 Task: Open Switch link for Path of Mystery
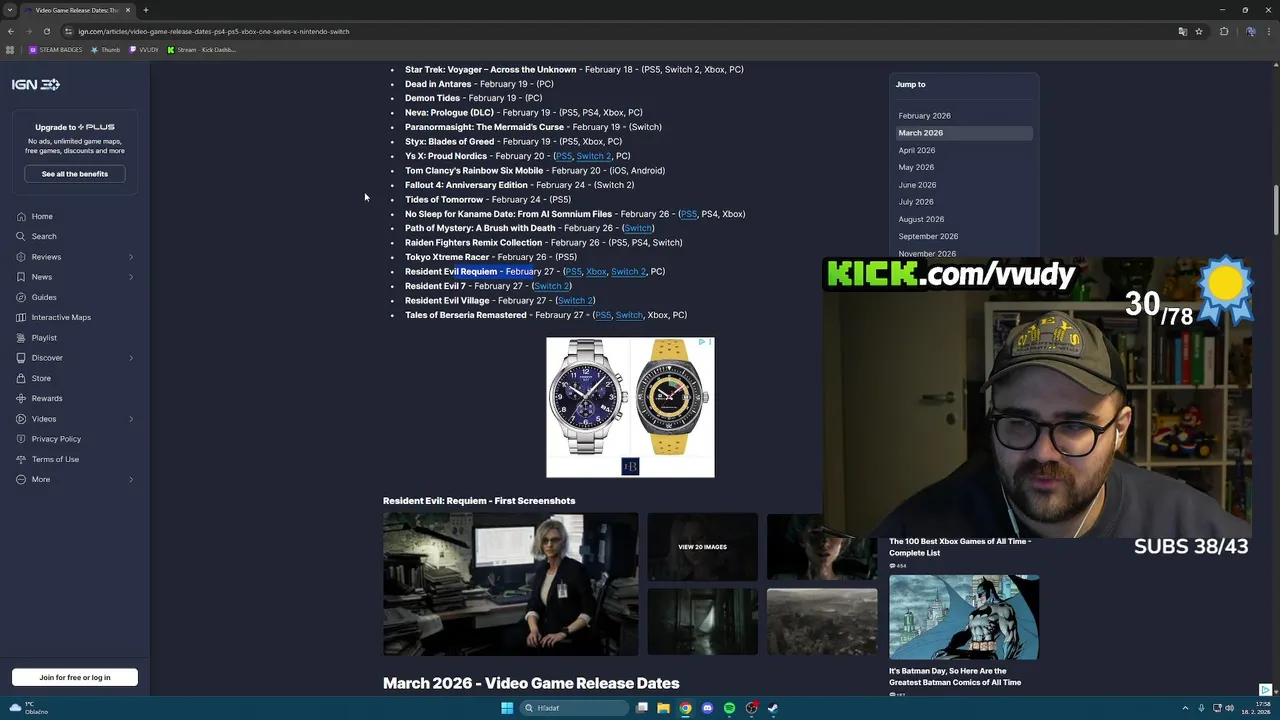(638, 228)
